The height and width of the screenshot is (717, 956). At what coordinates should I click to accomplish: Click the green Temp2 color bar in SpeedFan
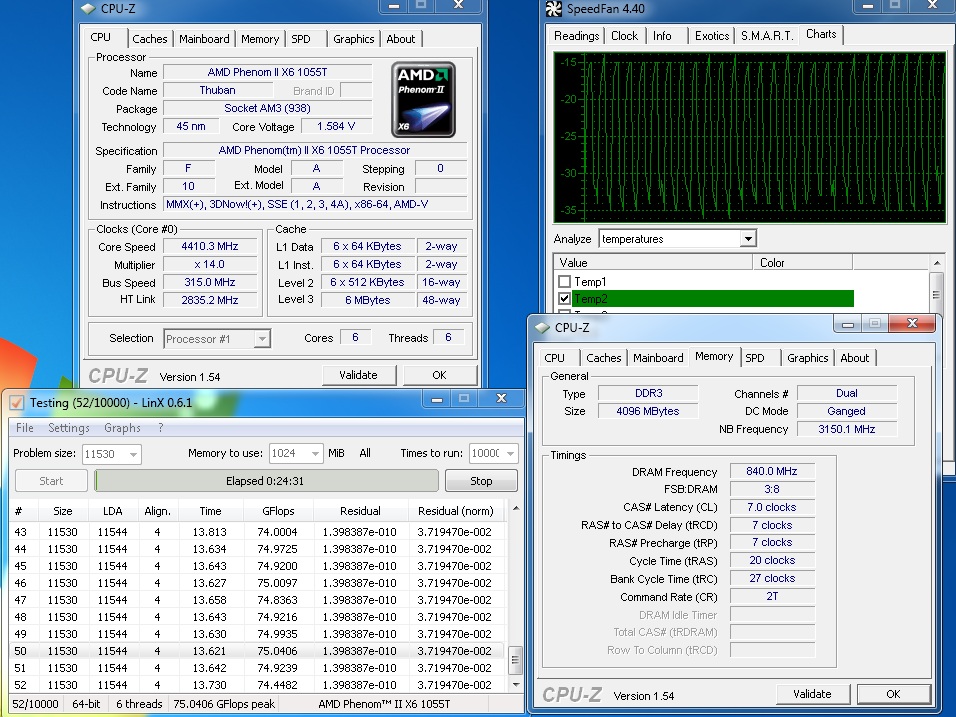pyautogui.click(x=713, y=299)
